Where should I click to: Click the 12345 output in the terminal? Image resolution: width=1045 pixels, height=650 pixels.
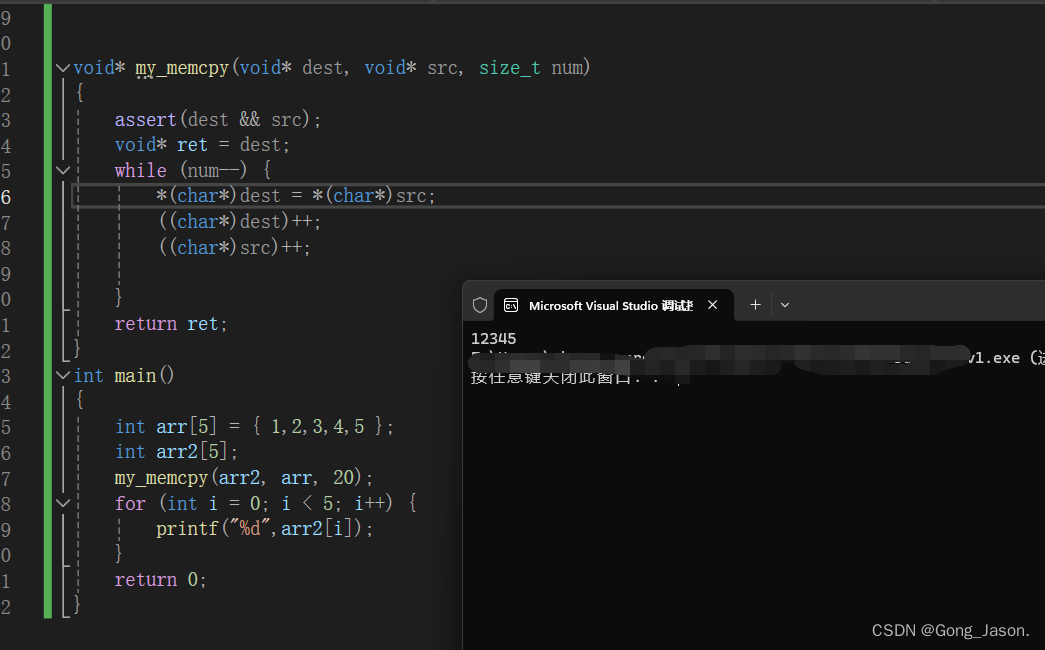click(493, 338)
